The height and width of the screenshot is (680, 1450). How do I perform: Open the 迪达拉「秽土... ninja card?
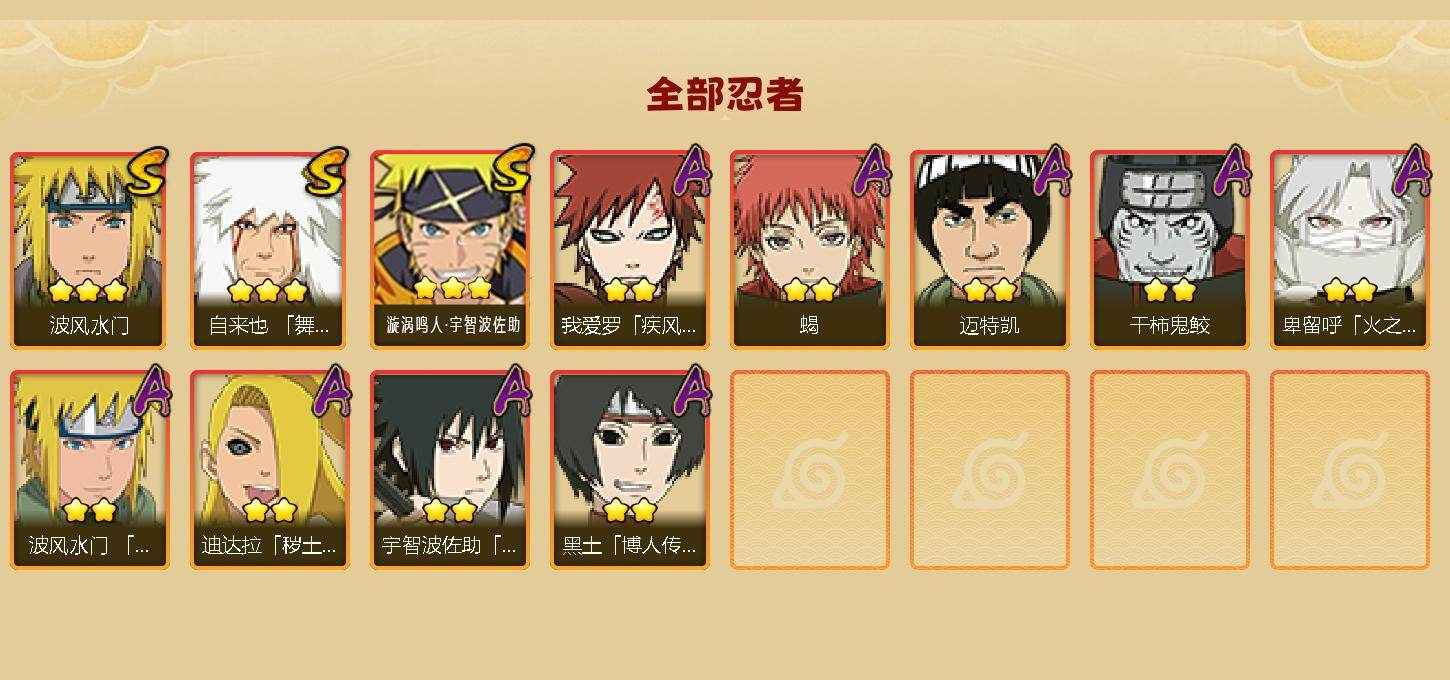click(269, 470)
